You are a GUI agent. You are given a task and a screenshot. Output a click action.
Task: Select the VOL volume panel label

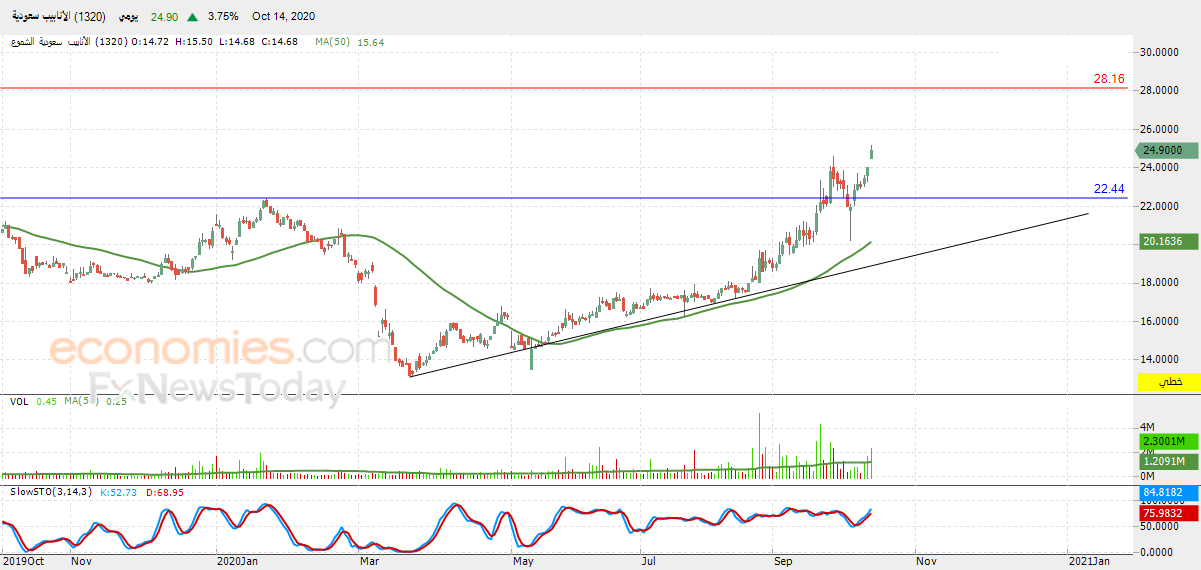tap(18, 402)
